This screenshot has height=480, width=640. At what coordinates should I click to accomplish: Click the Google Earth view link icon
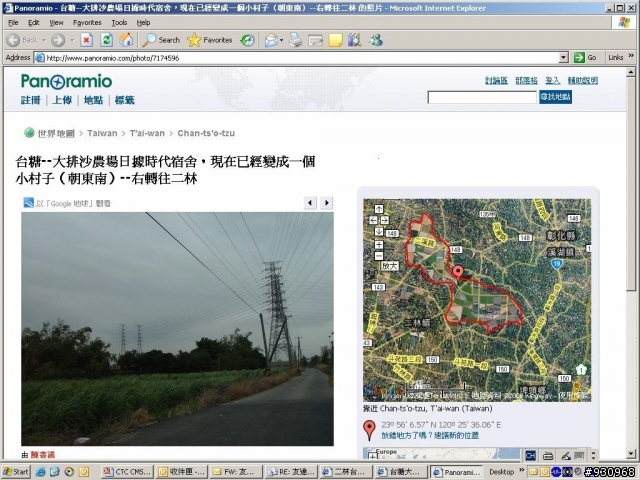[29, 202]
